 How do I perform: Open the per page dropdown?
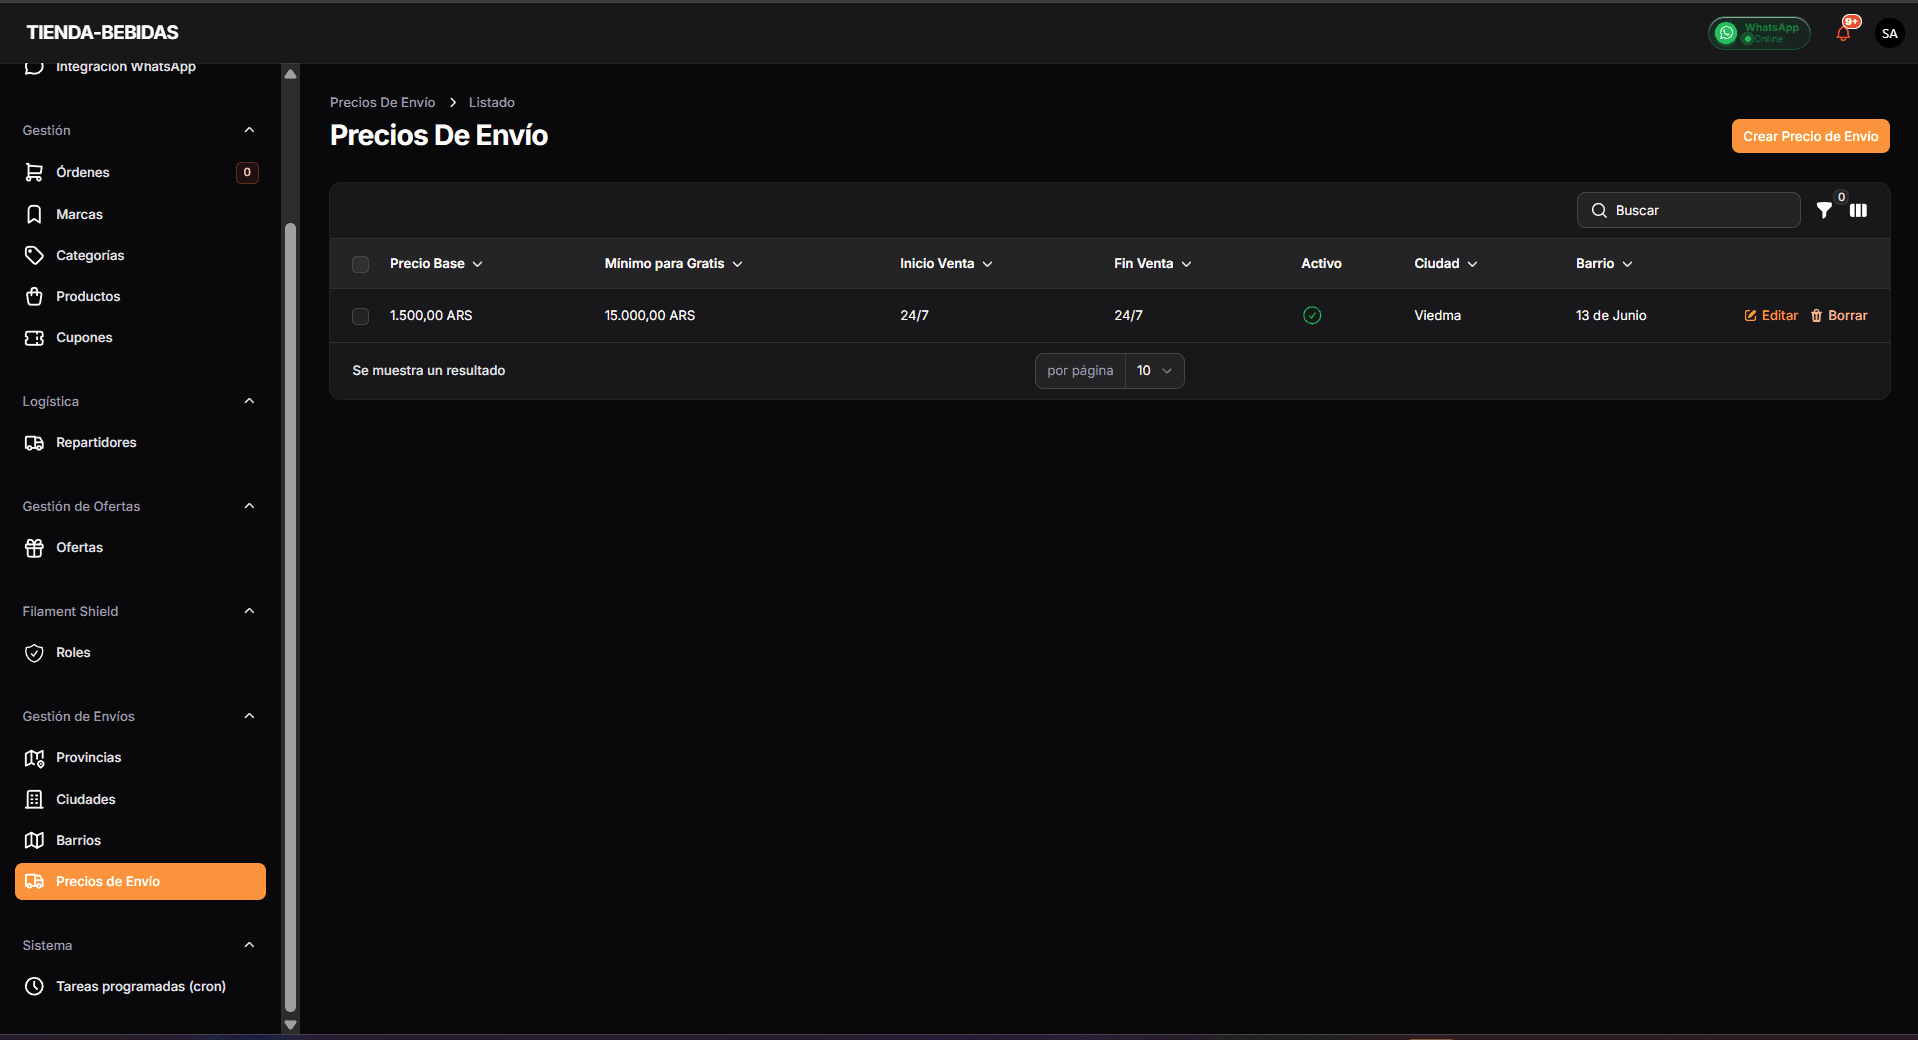tap(1154, 371)
